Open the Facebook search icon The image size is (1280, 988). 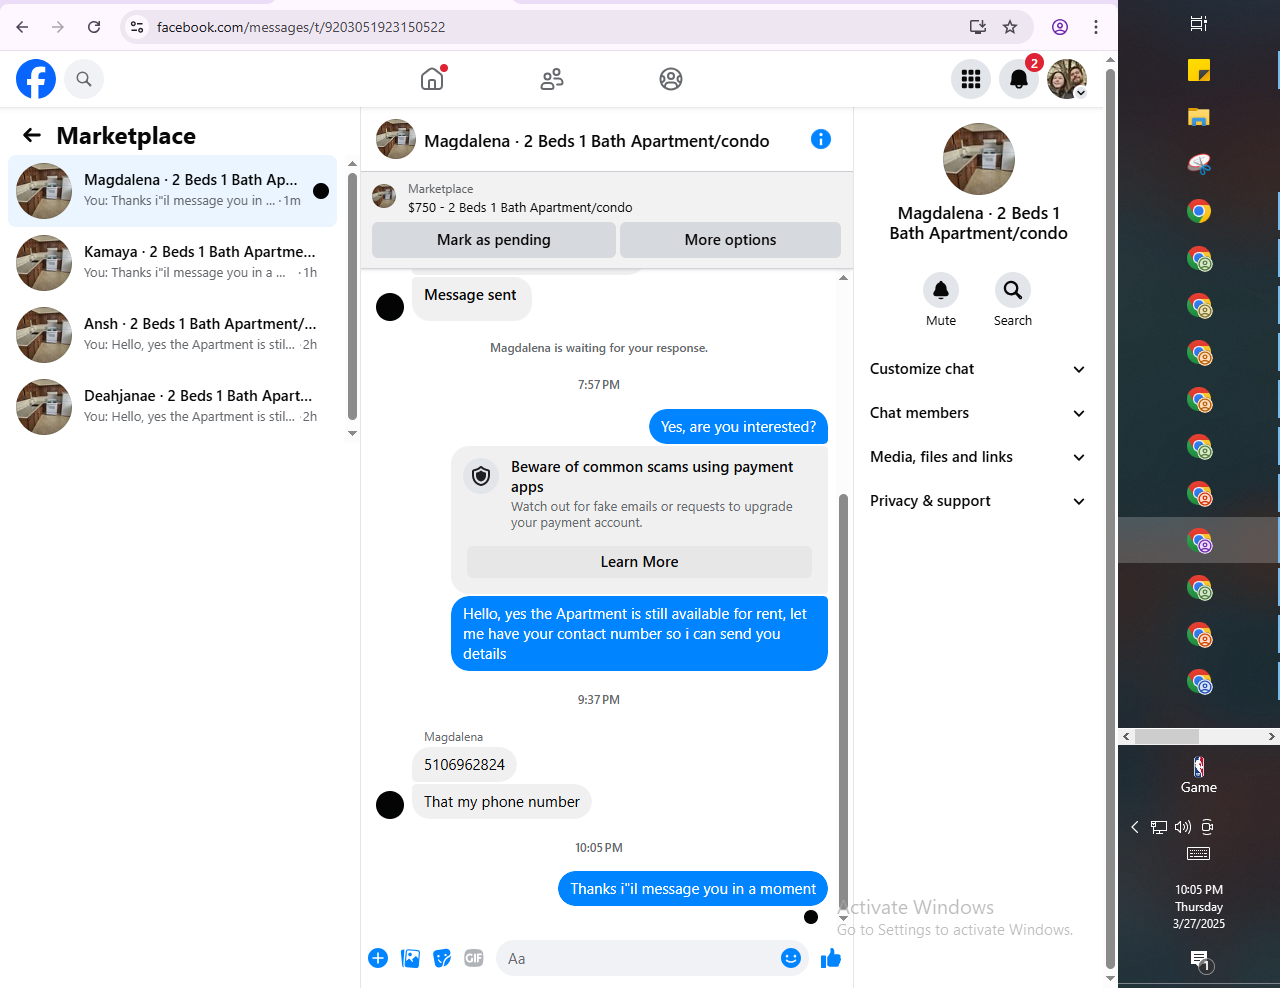tap(84, 79)
